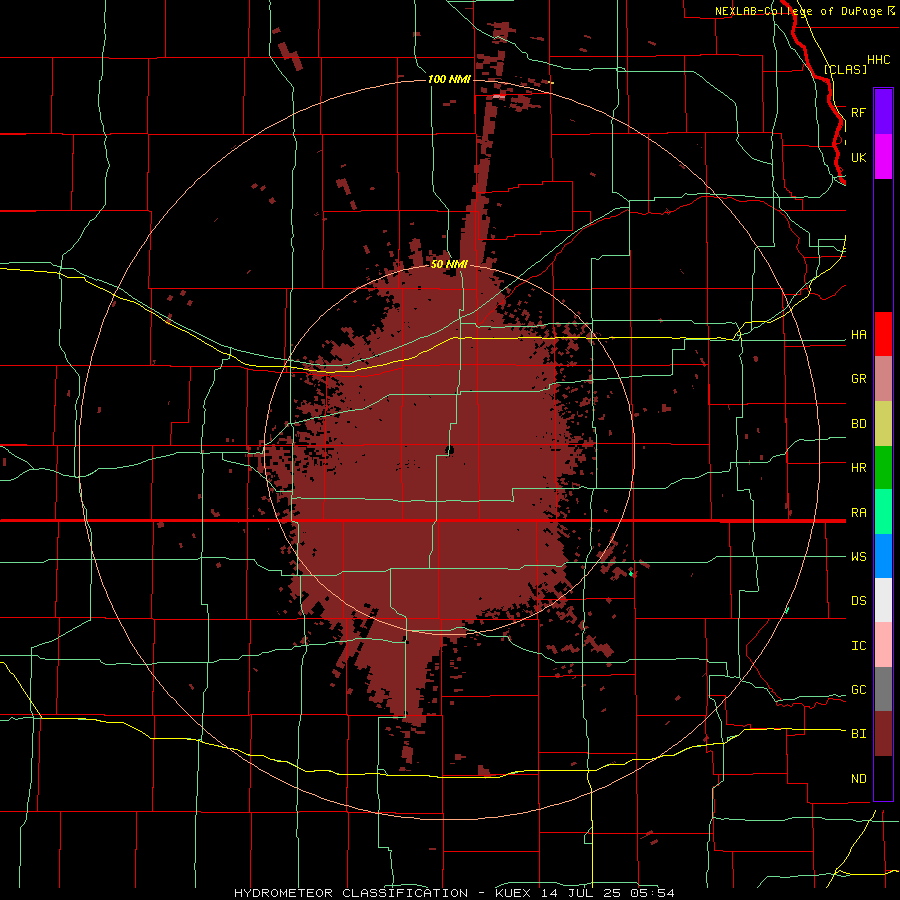This screenshot has height=900, width=900.
Task: Click the RA legend label
Action: click(858, 513)
